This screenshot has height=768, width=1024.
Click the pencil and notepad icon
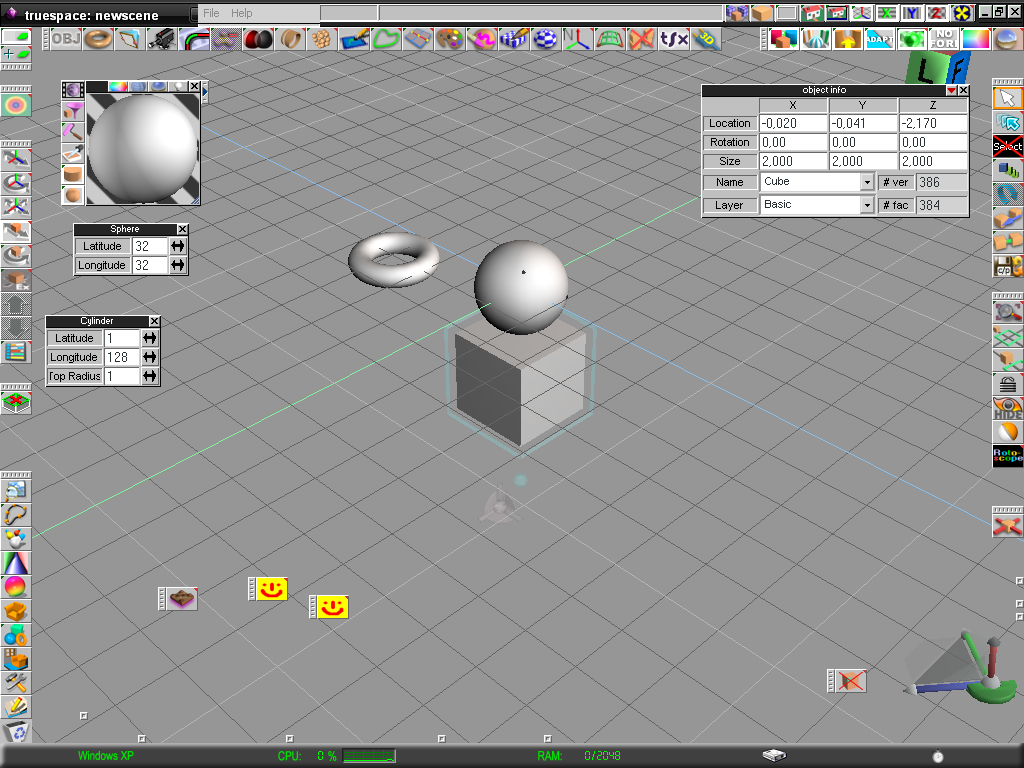click(16, 707)
